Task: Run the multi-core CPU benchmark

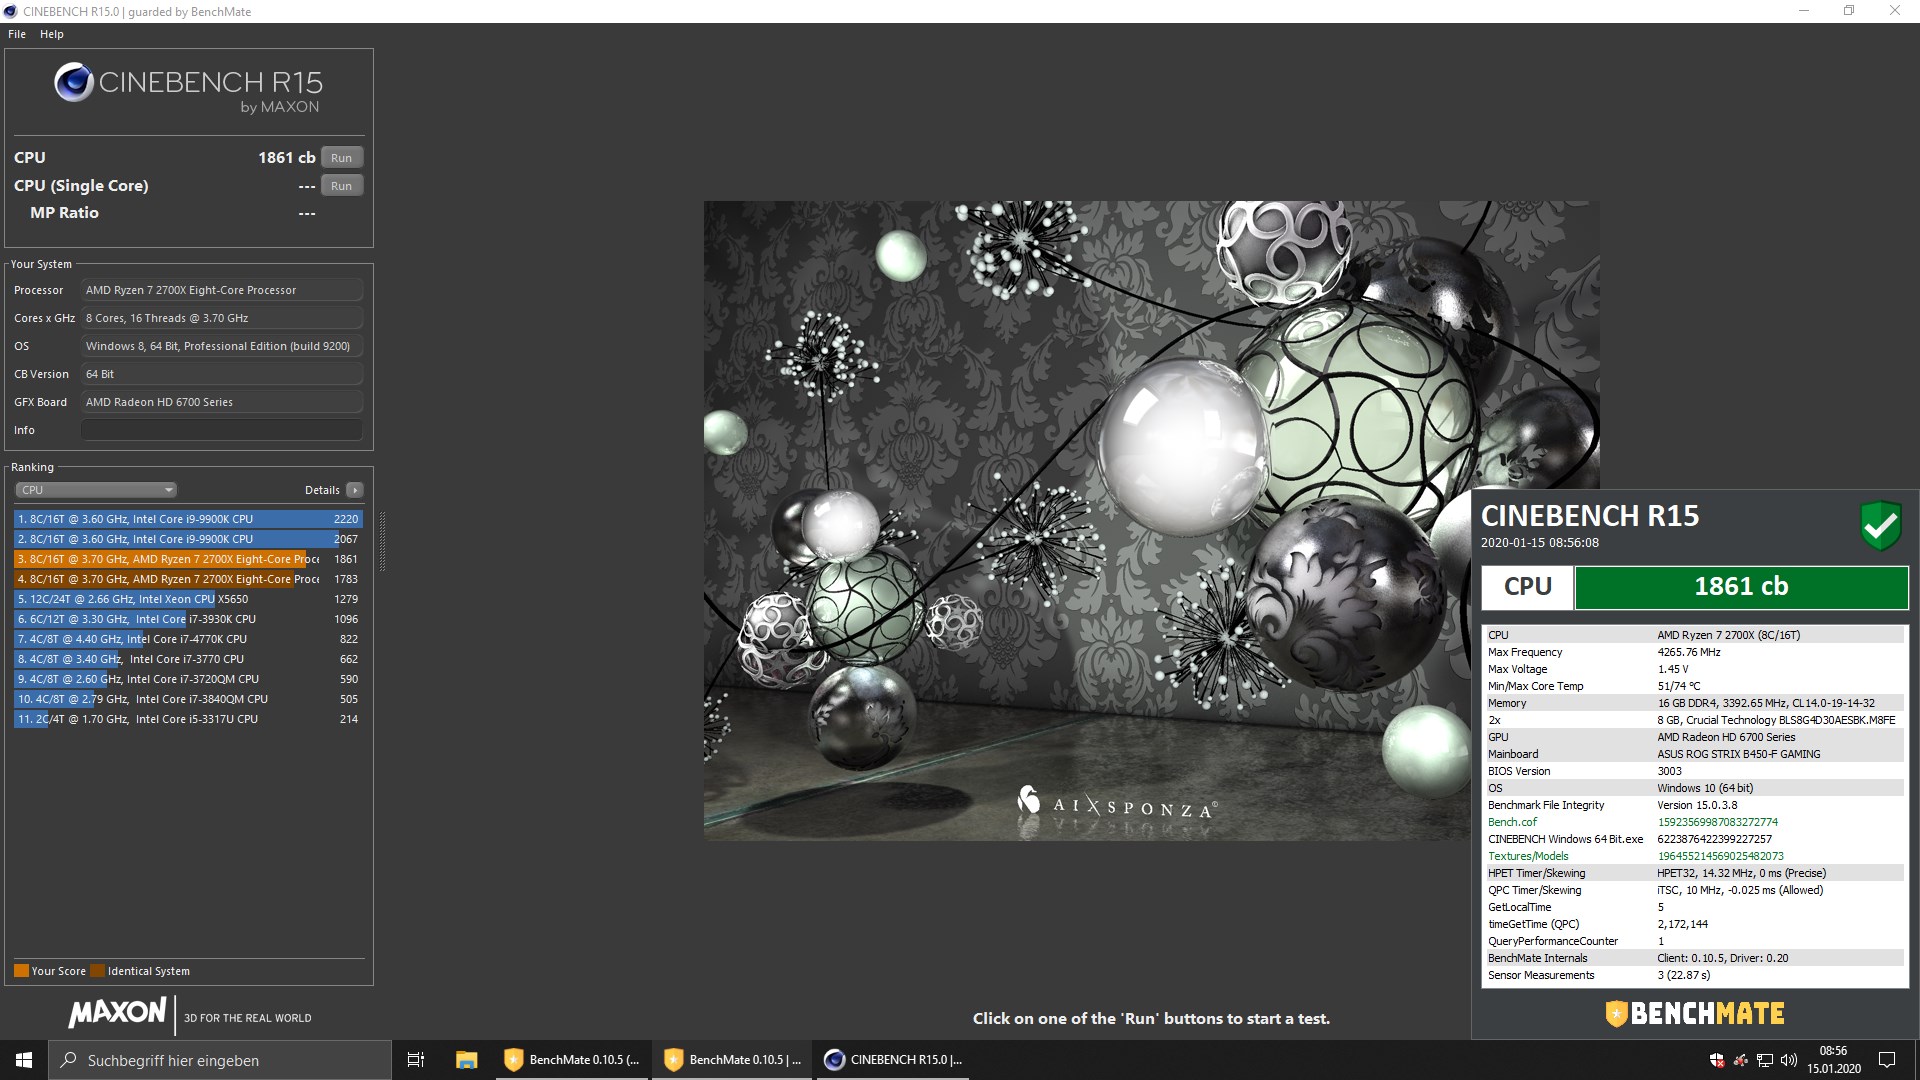Action: [341, 158]
